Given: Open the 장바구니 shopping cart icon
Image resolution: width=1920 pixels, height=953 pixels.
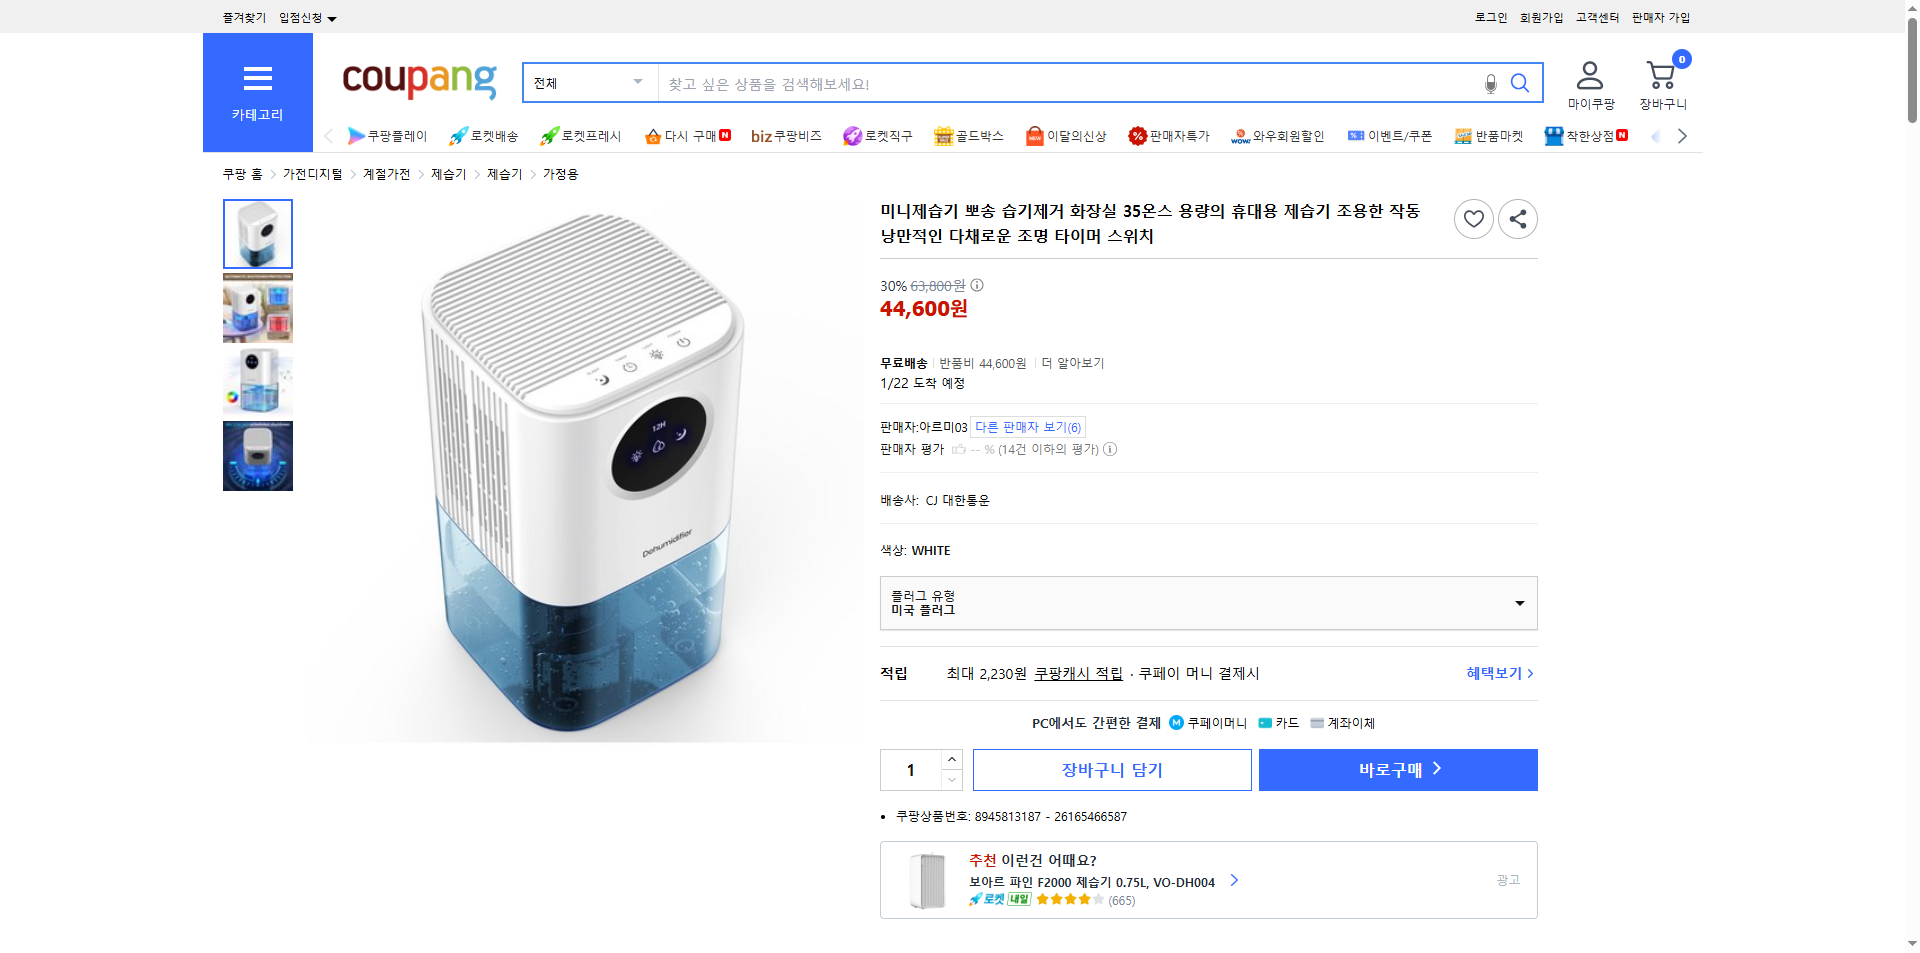Looking at the screenshot, I should pyautogui.click(x=1661, y=74).
